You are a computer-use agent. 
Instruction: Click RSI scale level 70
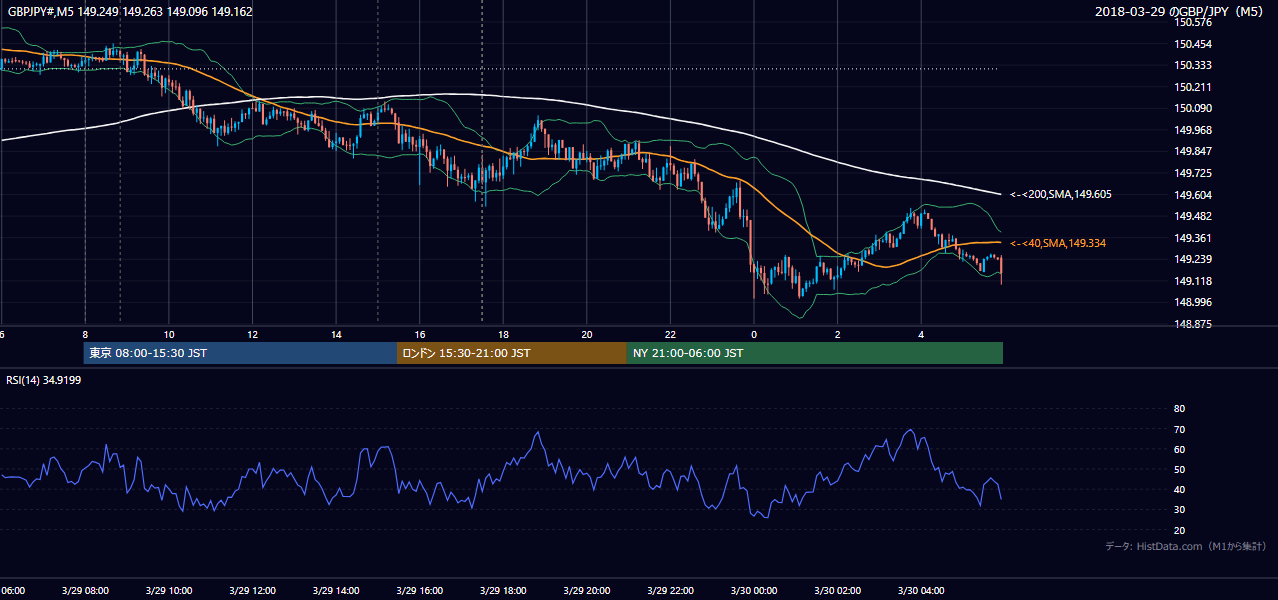[1179, 429]
